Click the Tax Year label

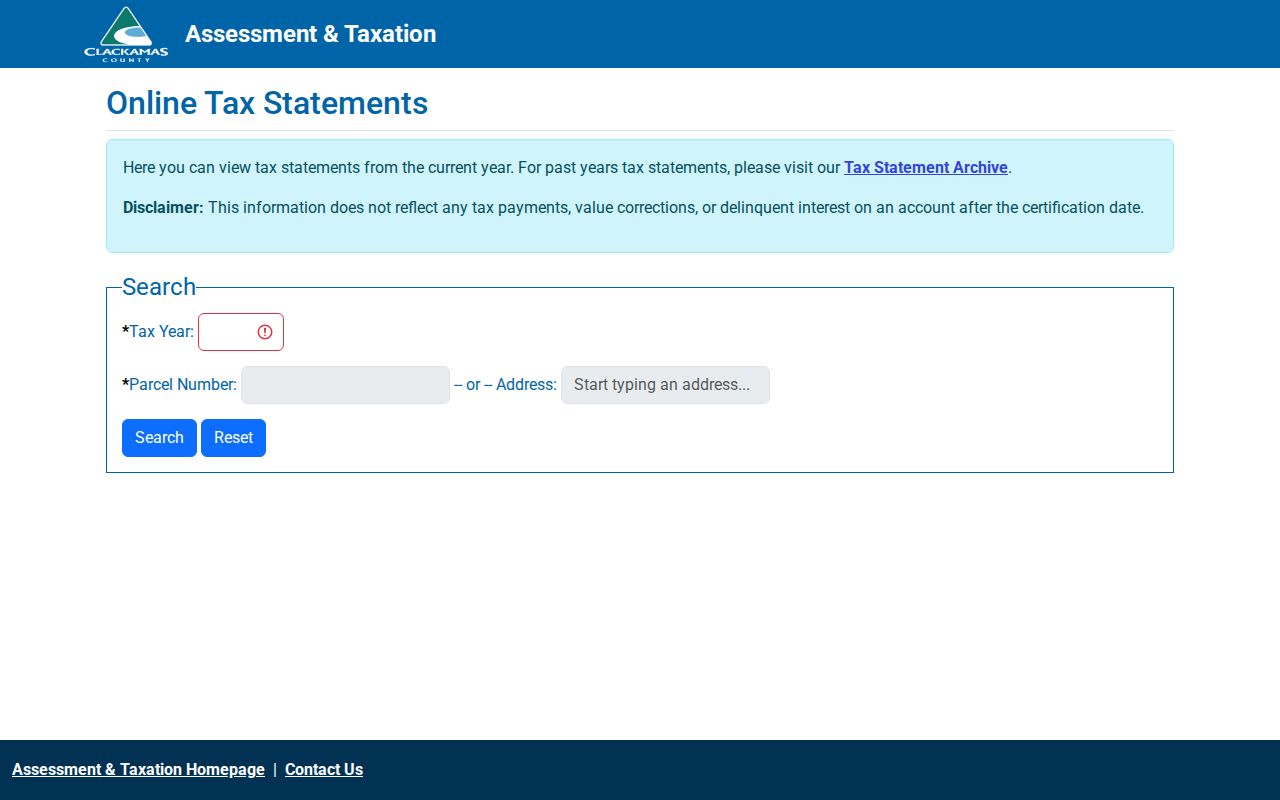point(158,332)
